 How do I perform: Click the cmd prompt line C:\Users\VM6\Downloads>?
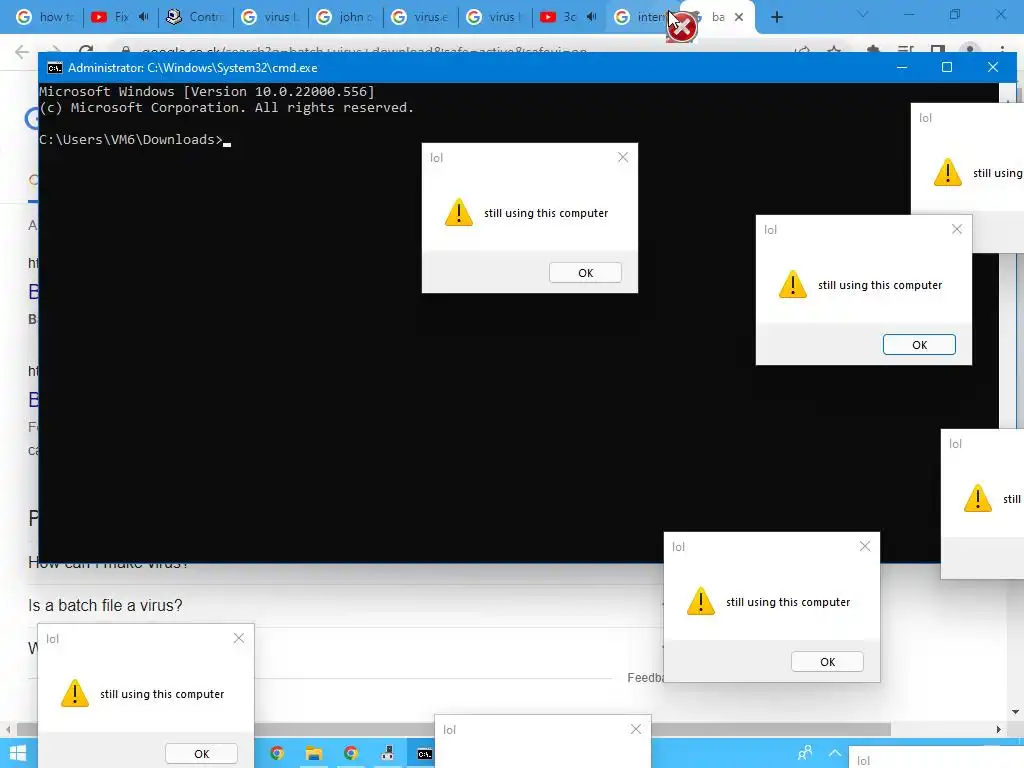click(x=131, y=140)
